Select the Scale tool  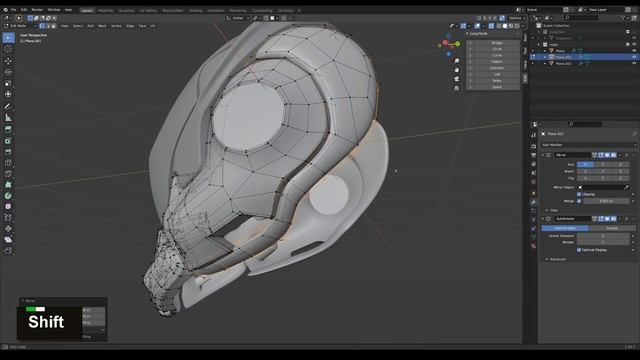[8, 83]
